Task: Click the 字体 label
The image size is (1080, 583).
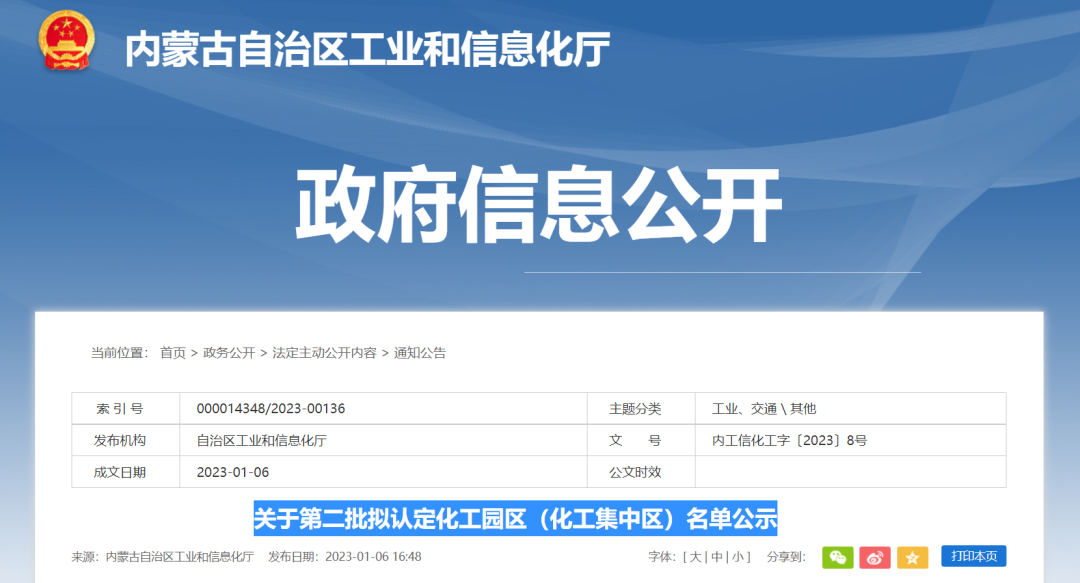Action: tap(661, 557)
